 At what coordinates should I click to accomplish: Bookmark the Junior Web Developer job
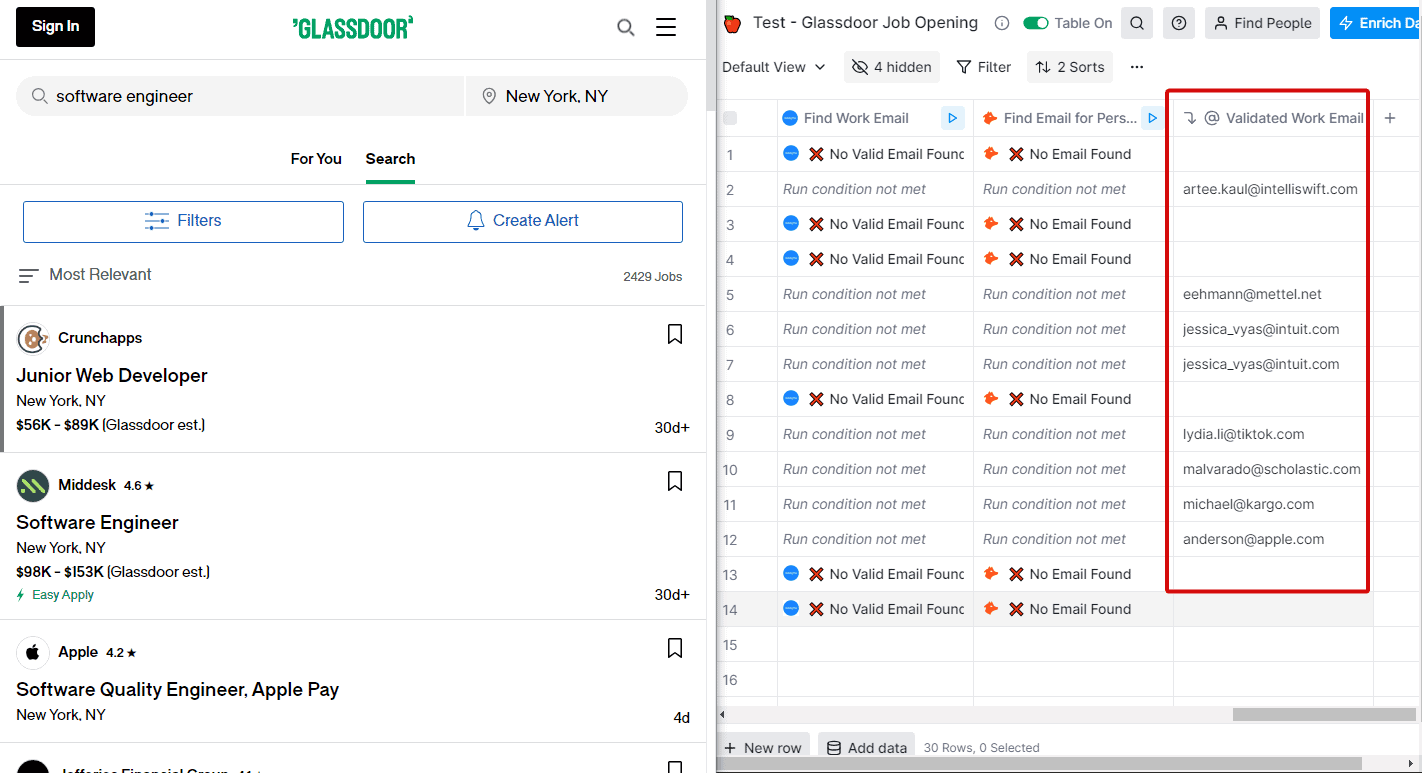(674, 333)
